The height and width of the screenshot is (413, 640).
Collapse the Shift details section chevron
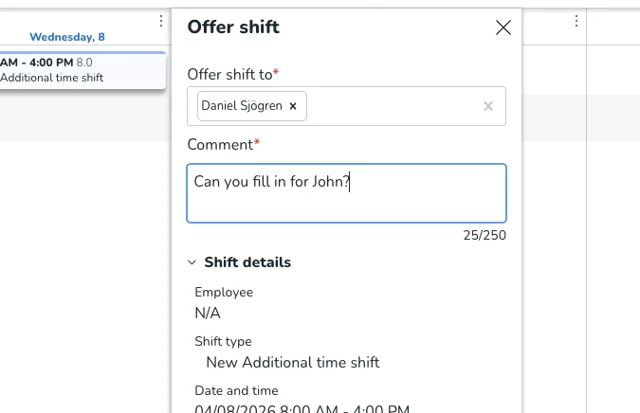[192, 263]
